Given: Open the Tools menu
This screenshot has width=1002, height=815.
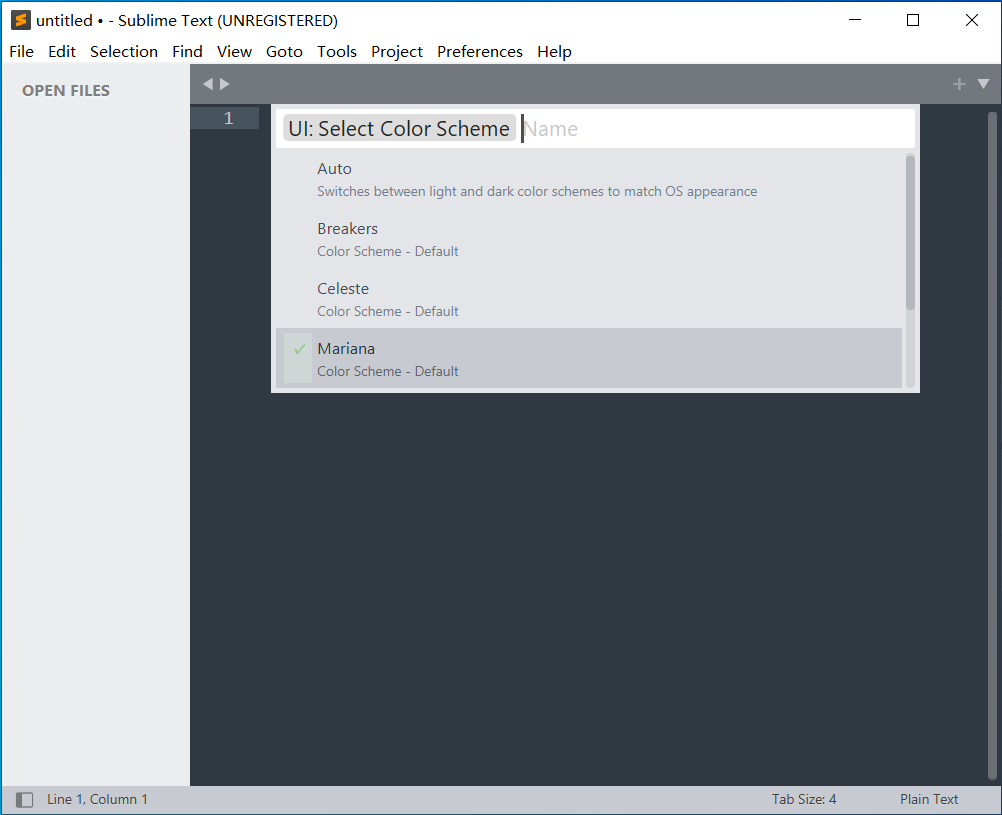Looking at the screenshot, I should pyautogui.click(x=336, y=51).
